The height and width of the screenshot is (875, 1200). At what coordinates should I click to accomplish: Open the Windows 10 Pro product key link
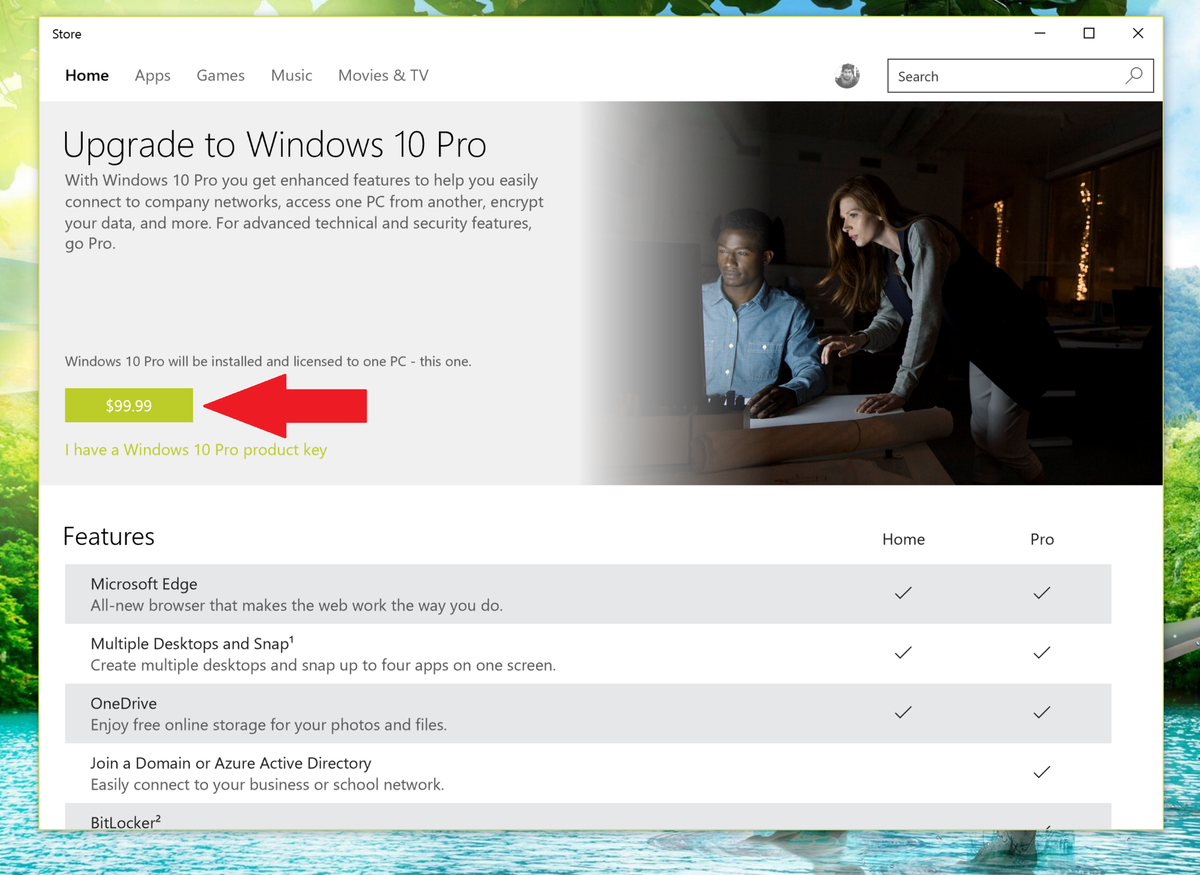click(195, 449)
